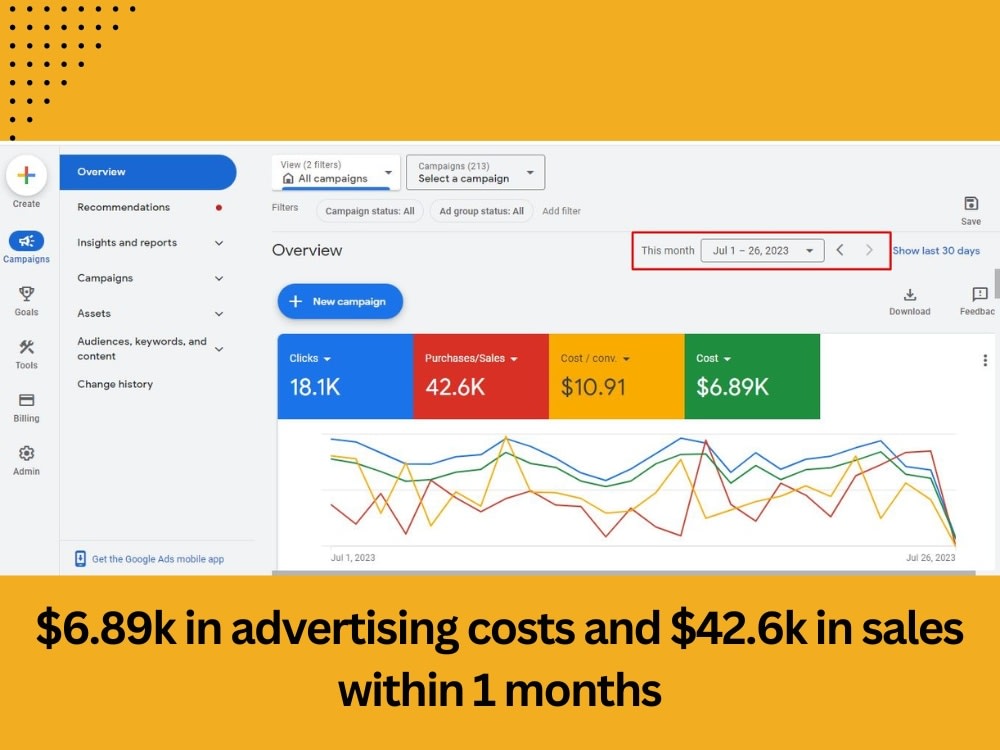Click the $10.91 cost per conversion value
Image resolution: width=1000 pixels, height=750 pixels.
coord(593,387)
